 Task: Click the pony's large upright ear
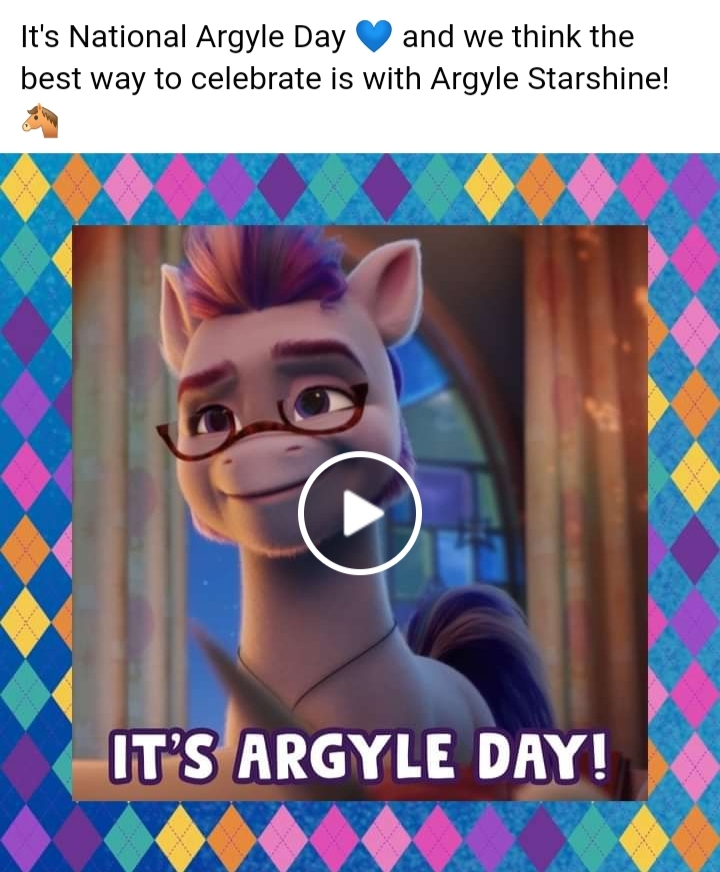(x=387, y=289)
